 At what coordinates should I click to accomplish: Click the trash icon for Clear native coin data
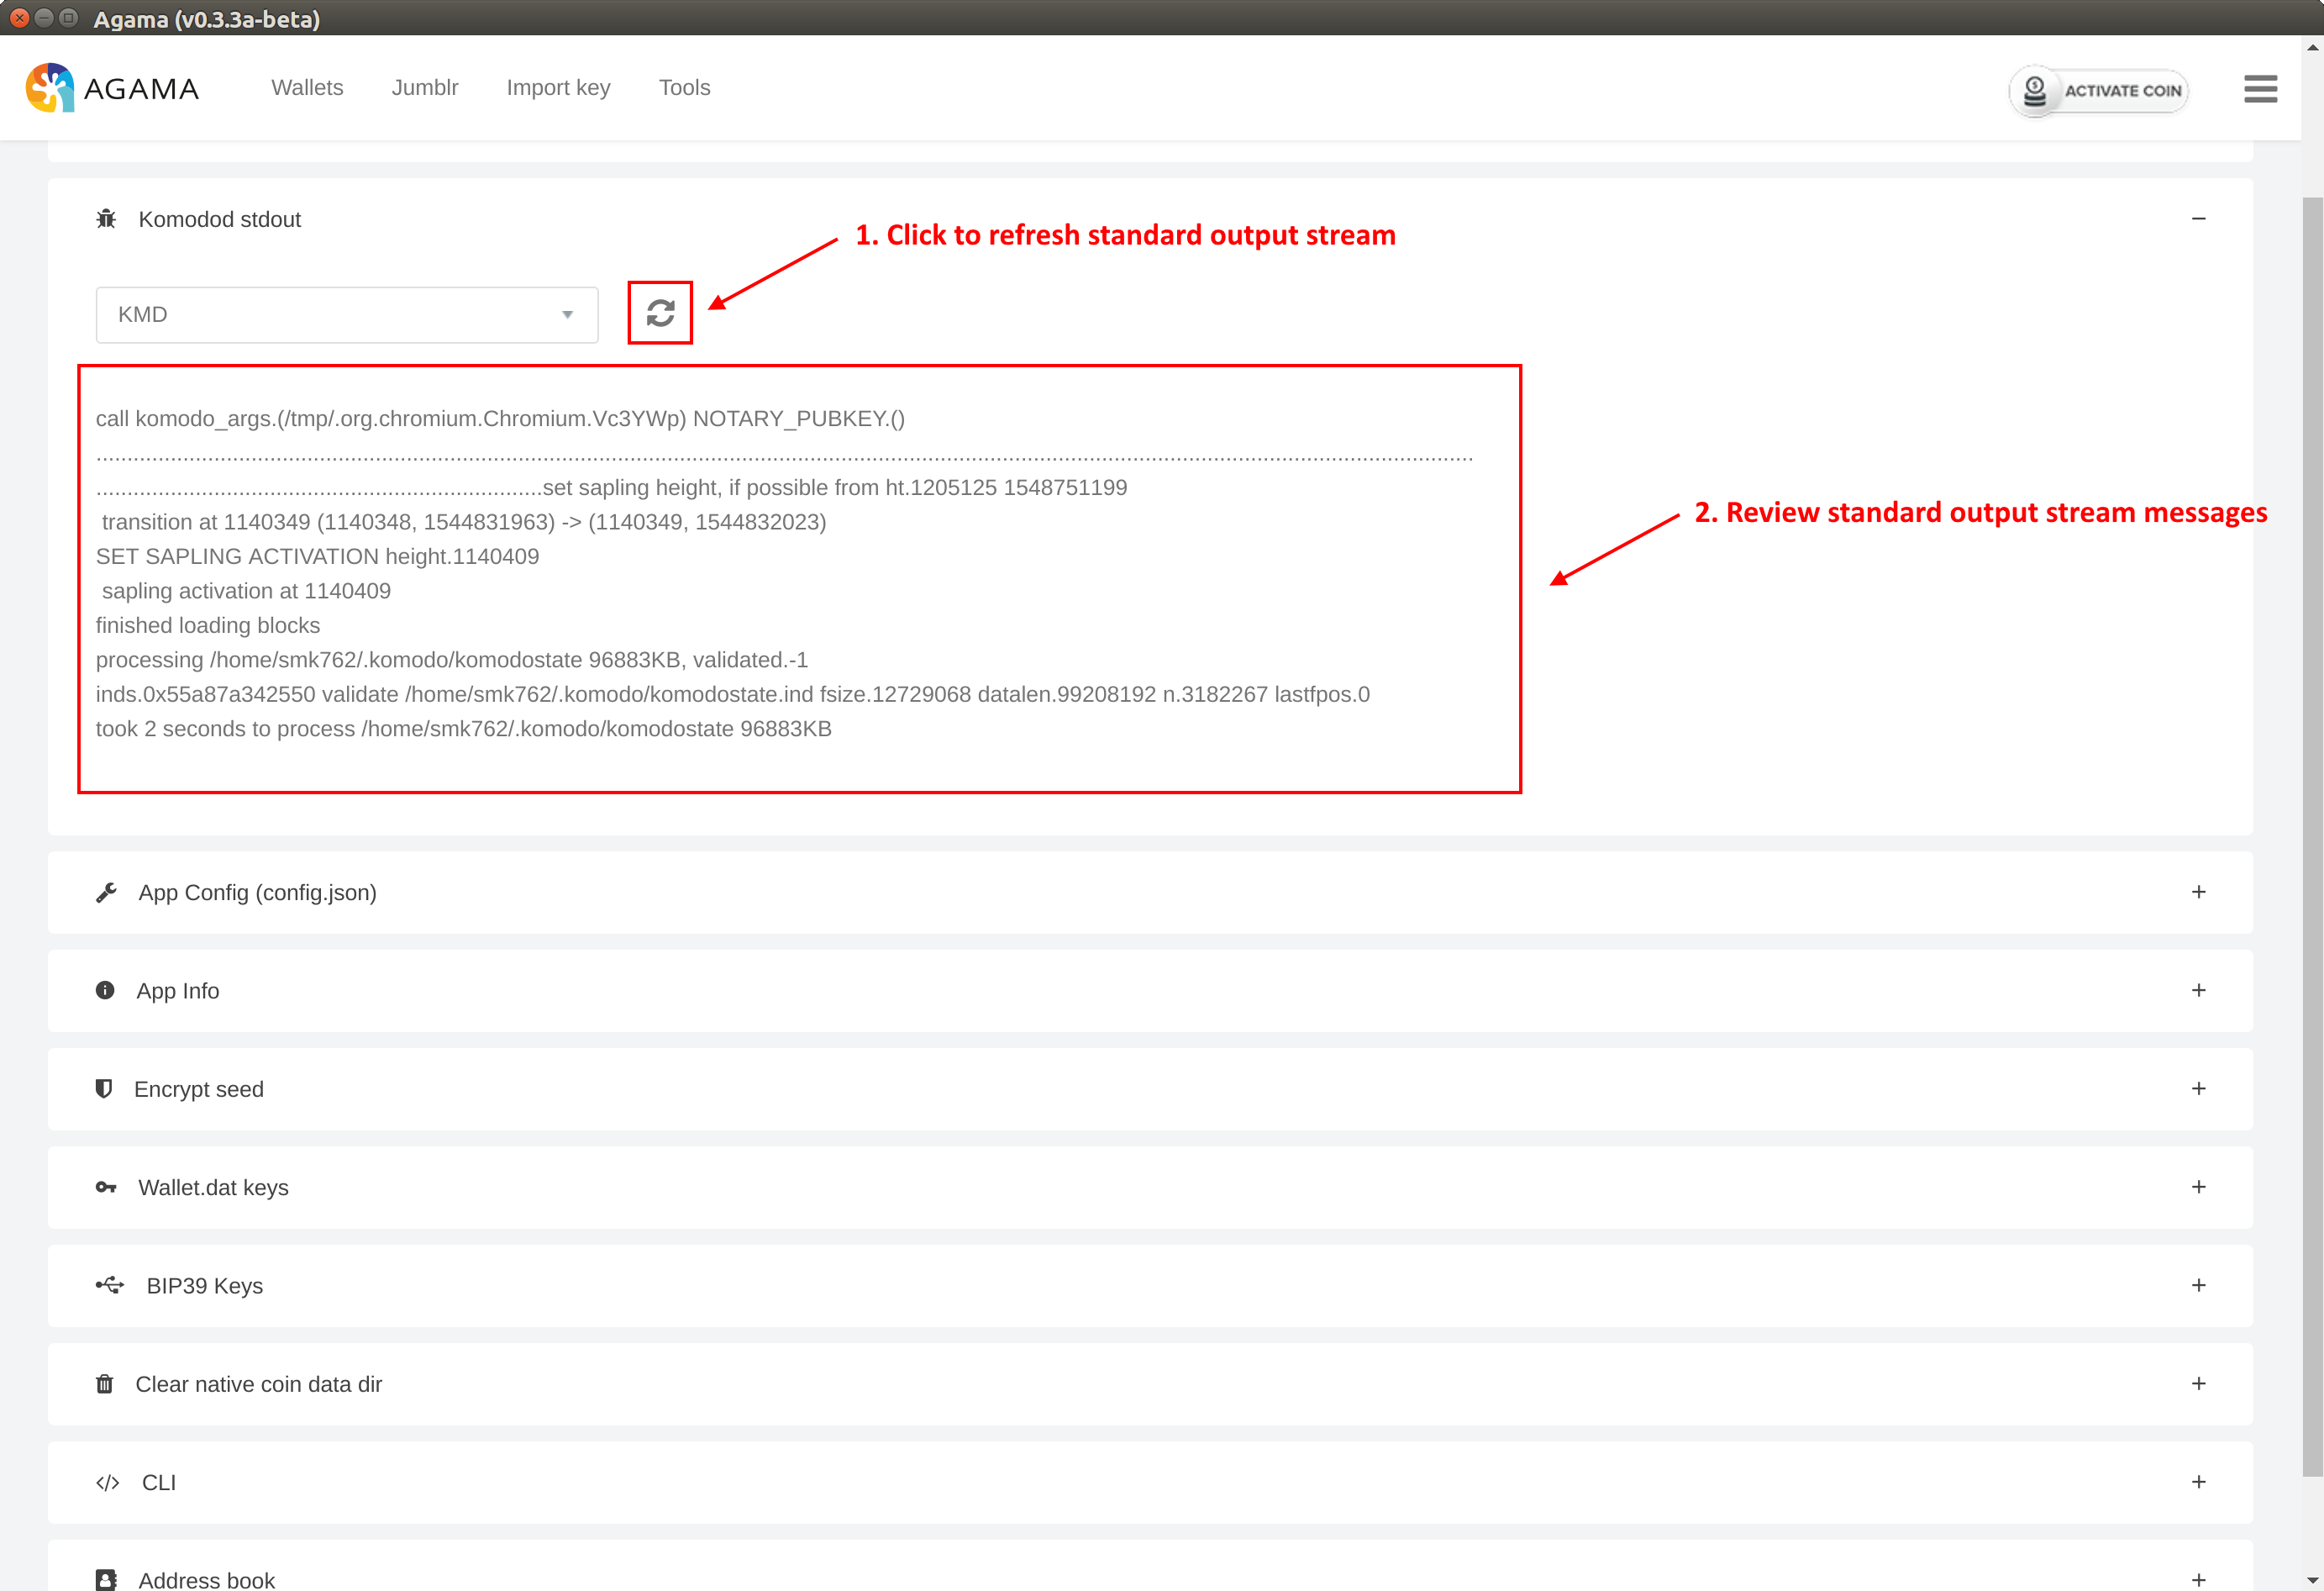click(104, 1384)
